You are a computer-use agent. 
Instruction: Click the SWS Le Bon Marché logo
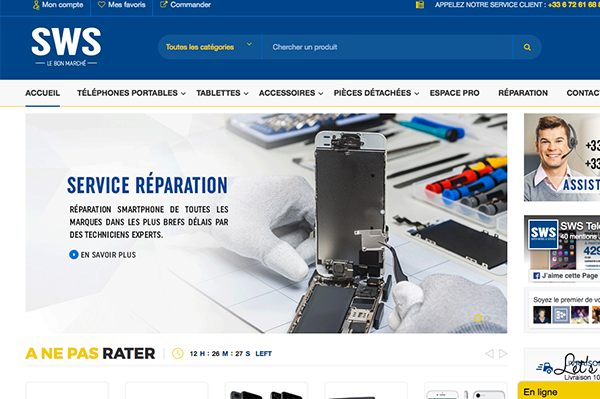coord(66,47)
